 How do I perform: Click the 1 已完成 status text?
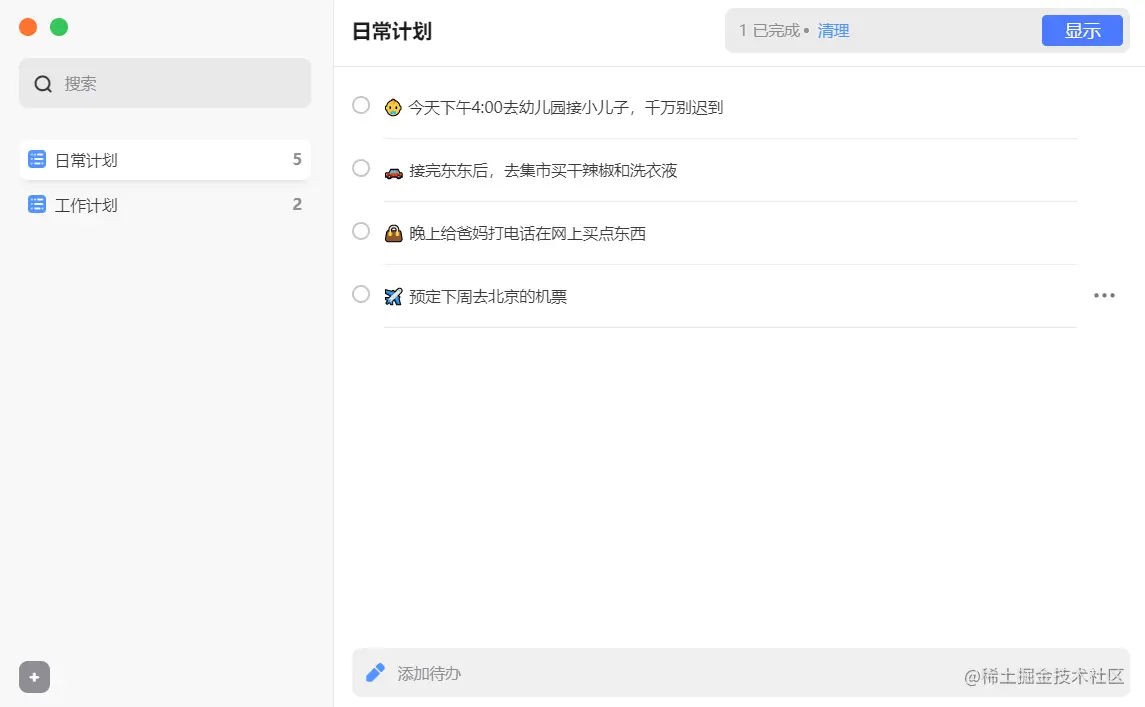pos(770,31)
